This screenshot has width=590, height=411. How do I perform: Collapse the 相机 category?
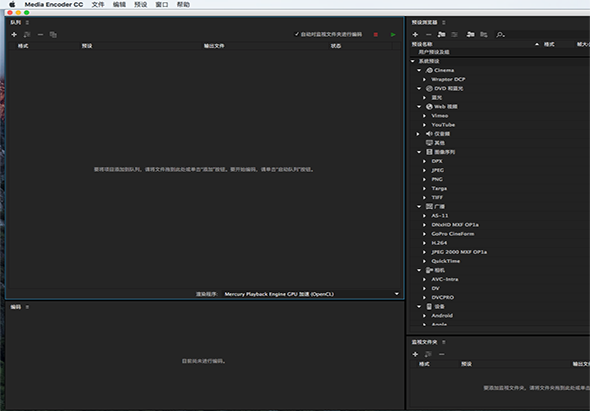[419, 270]
